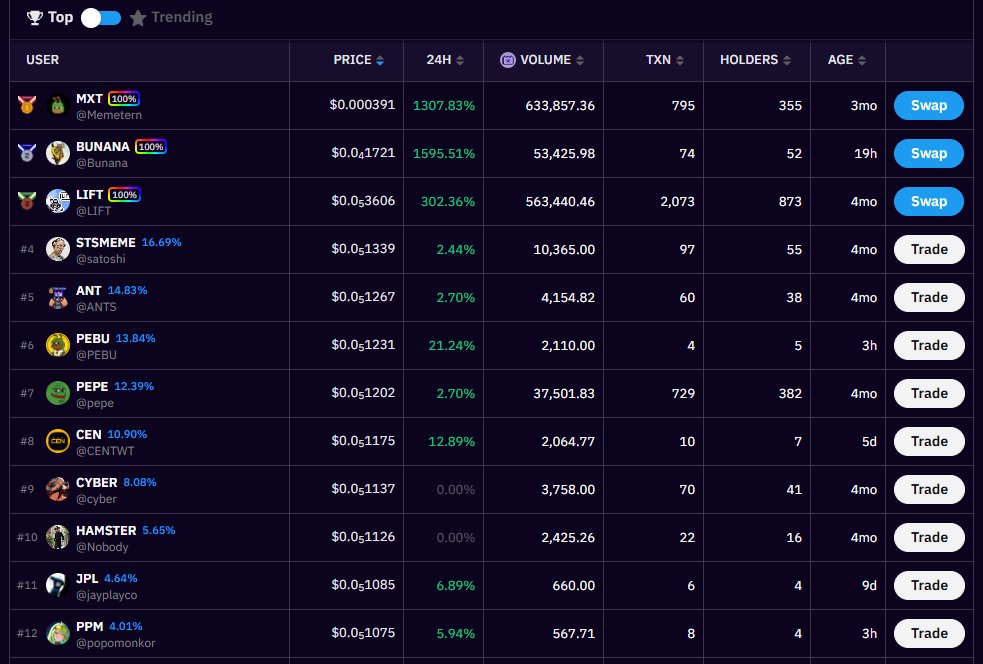The height and width of the screenshot is (664, 983).
Task: Sort table by 24H change
Action: 445,60
